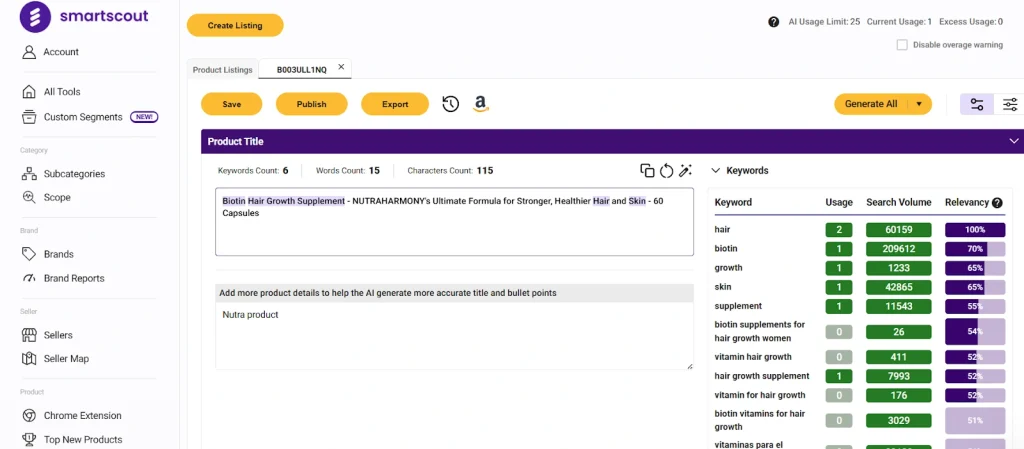Open Top New Products trophy icon
Screen dimensions: 1024x449
coord(29,439)
